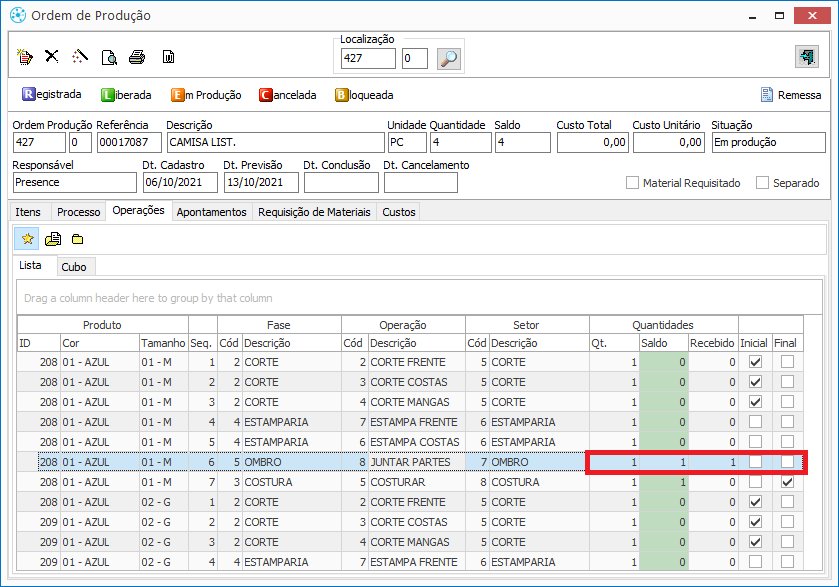Toggle the Separado checkbox
Screen dimensions: 839x587
coord(762,183)
